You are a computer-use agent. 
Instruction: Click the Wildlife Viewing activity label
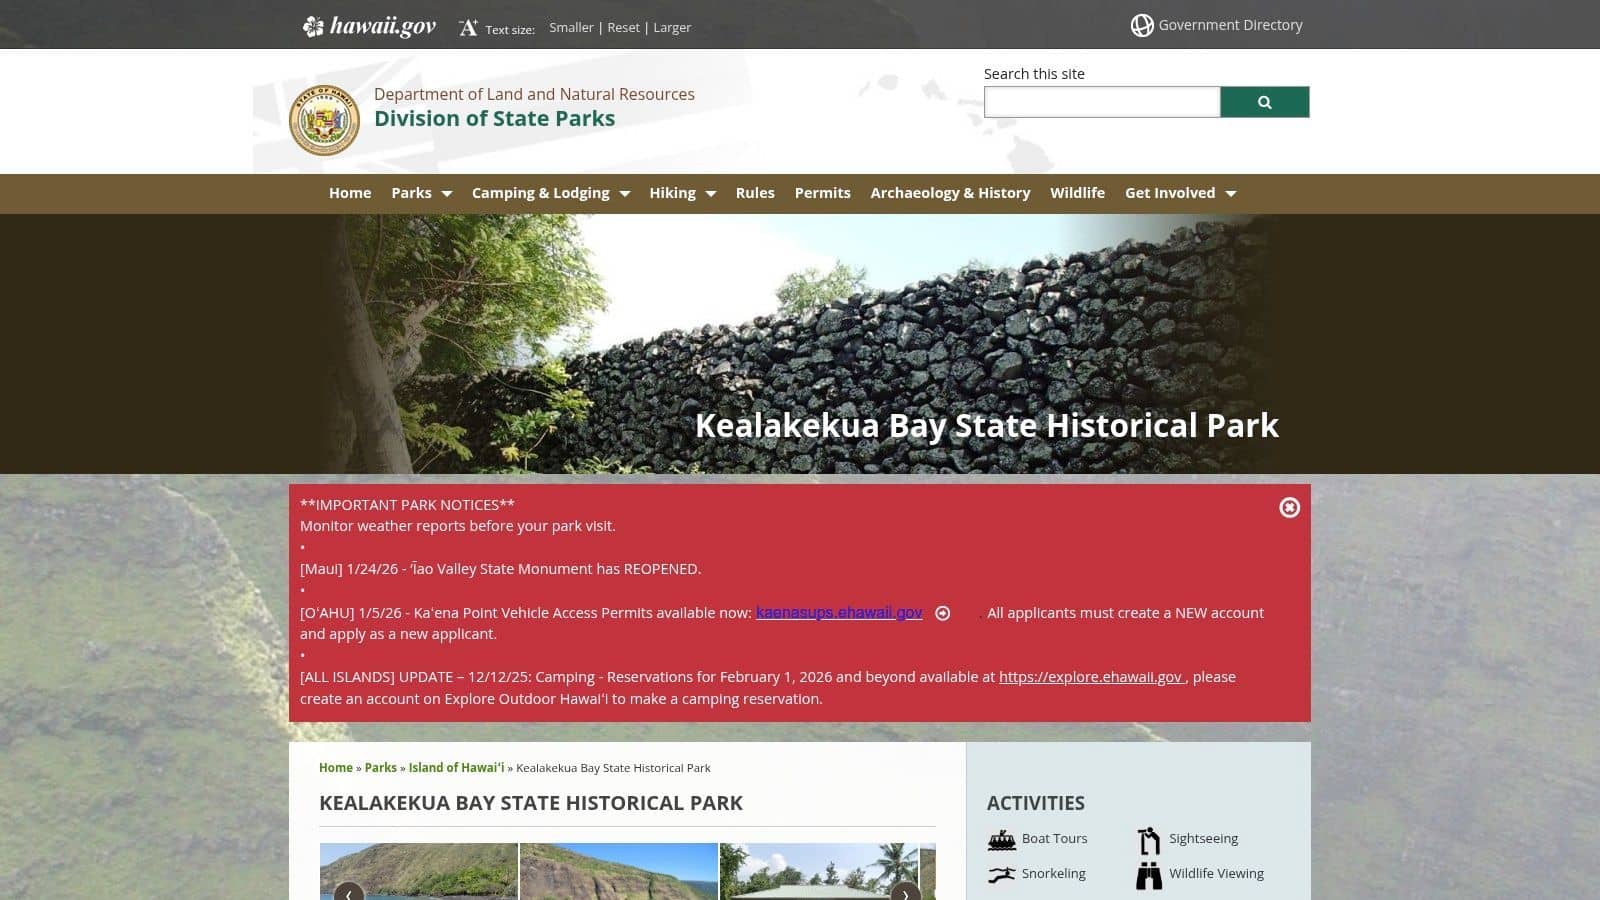pyautogui.click(x=1216, y=874)
